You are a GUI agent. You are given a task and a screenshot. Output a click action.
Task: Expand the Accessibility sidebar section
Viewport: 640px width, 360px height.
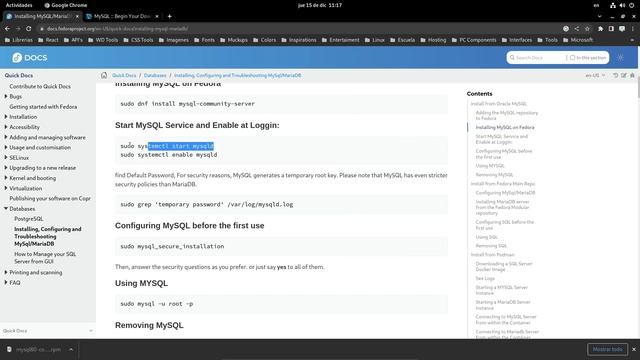[x=6, y=127]
